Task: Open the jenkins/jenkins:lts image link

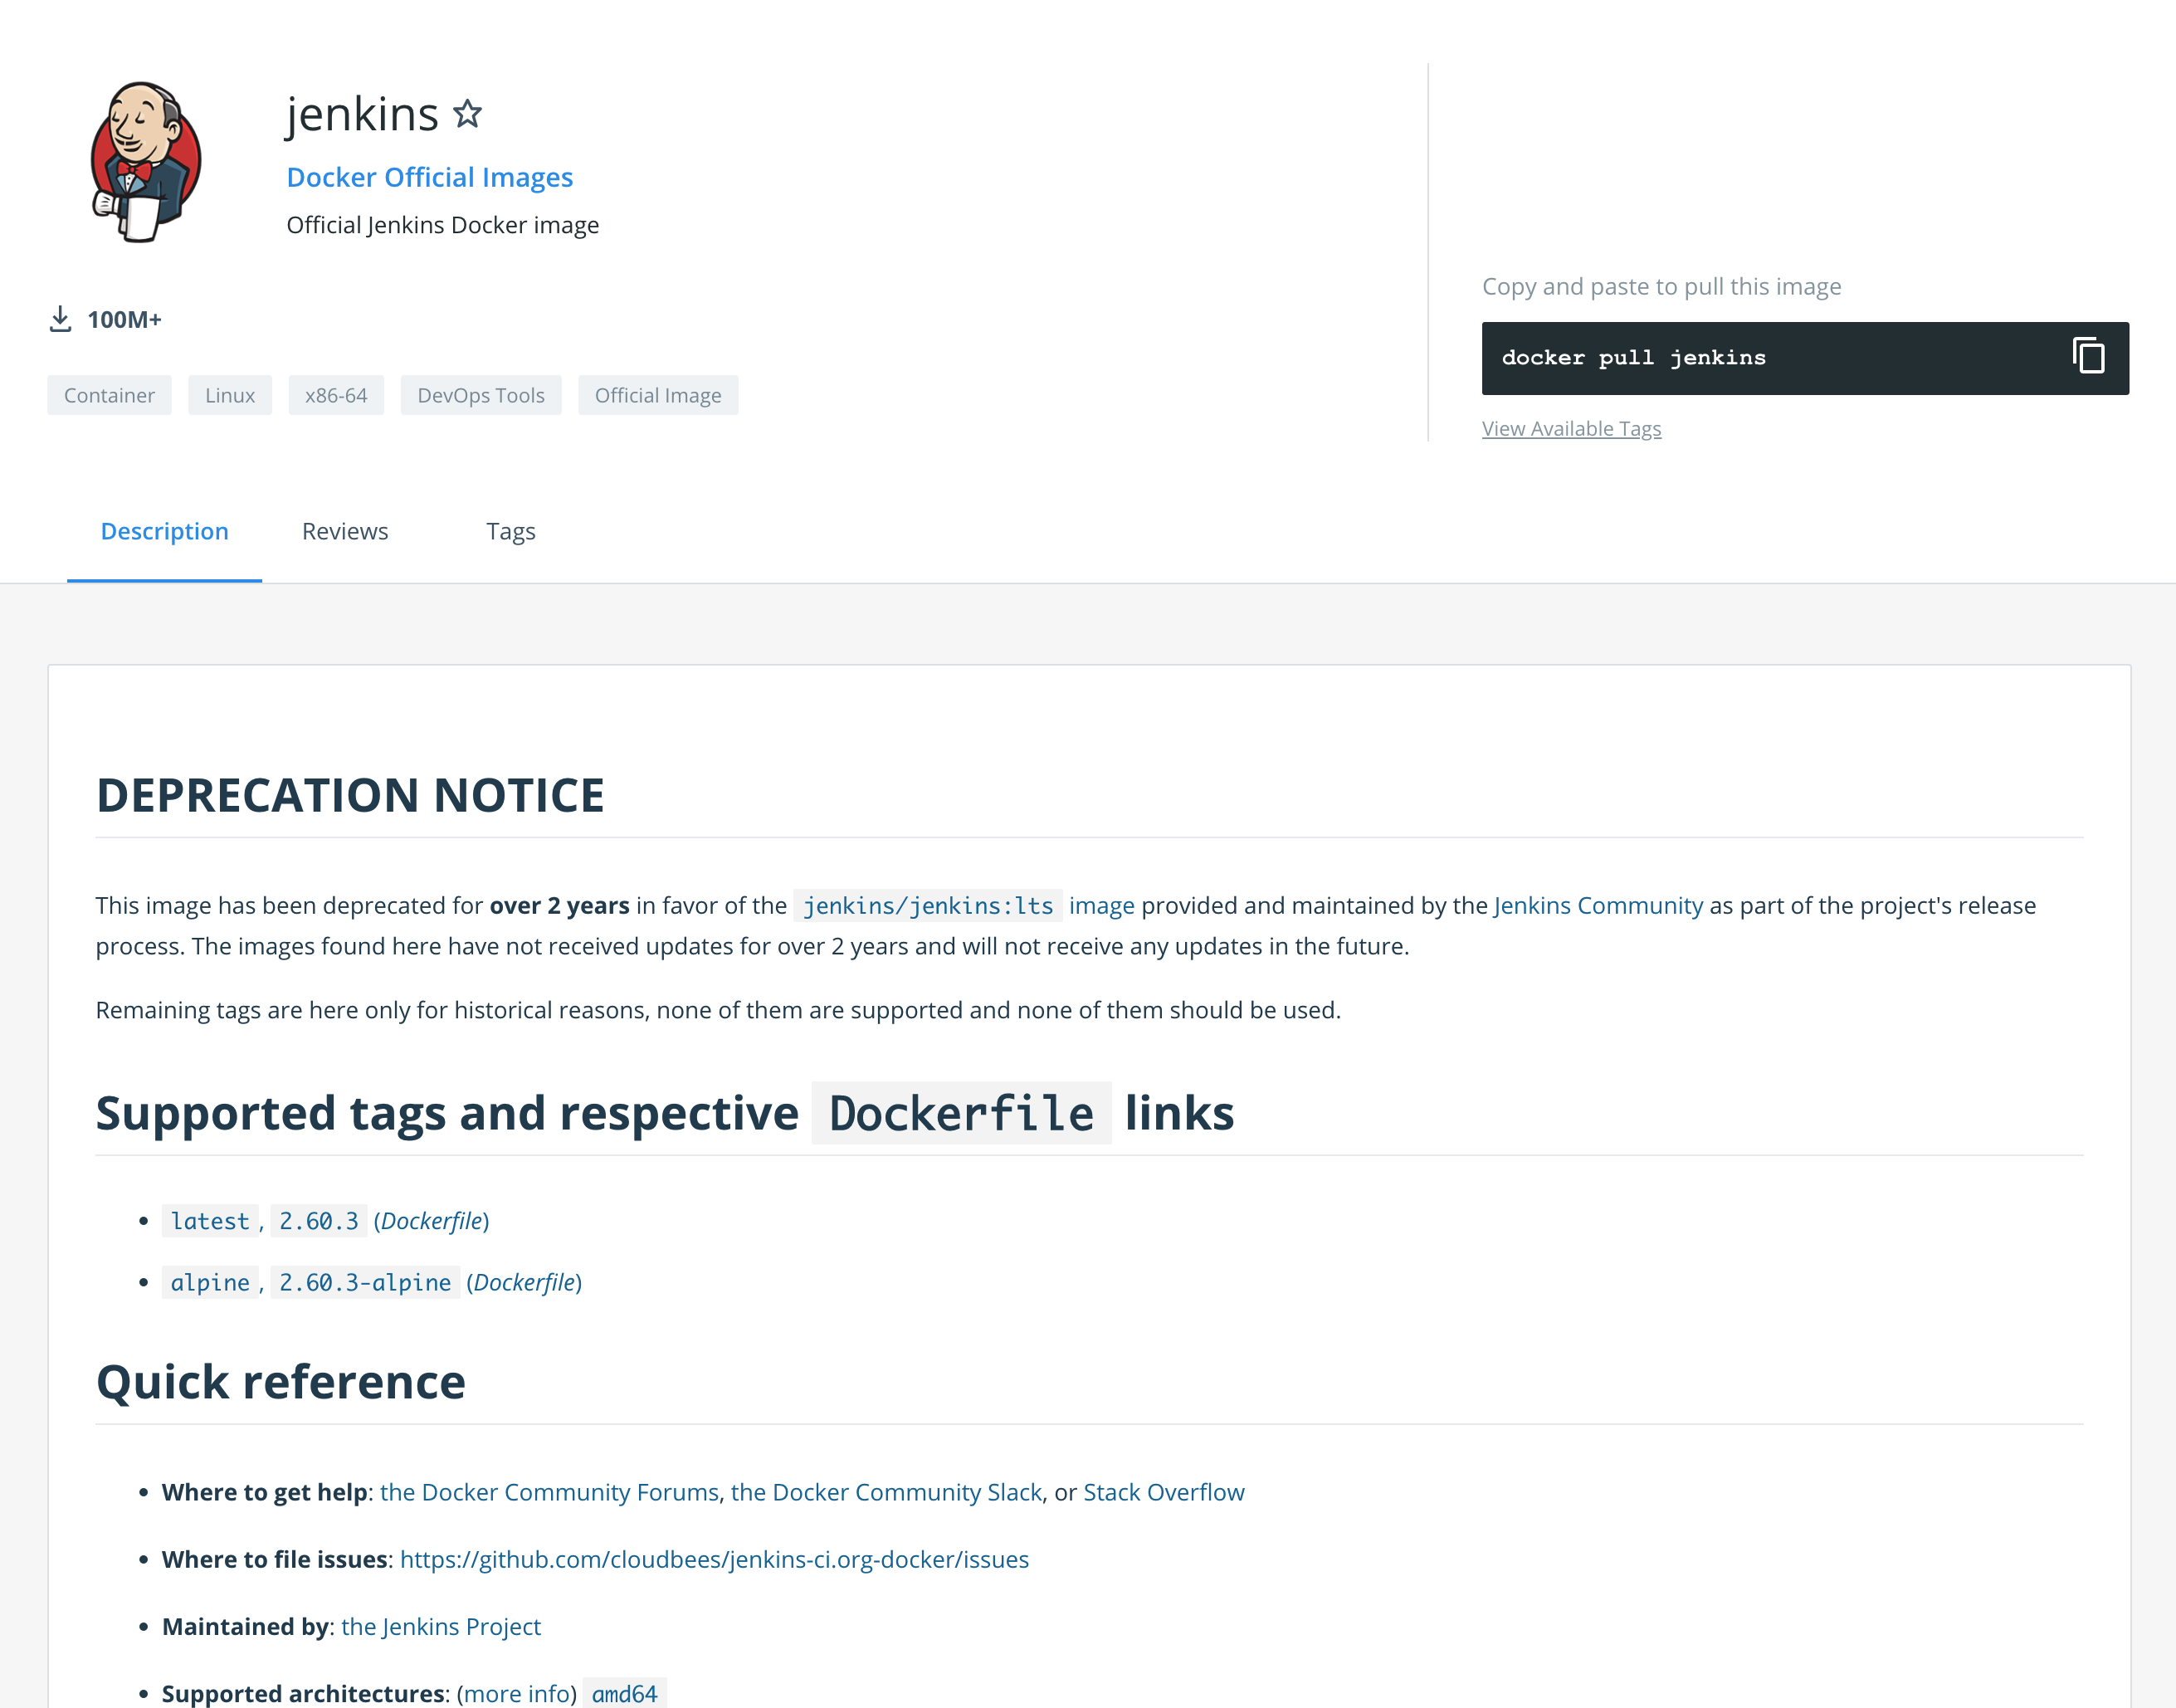Action: (927, 906)
